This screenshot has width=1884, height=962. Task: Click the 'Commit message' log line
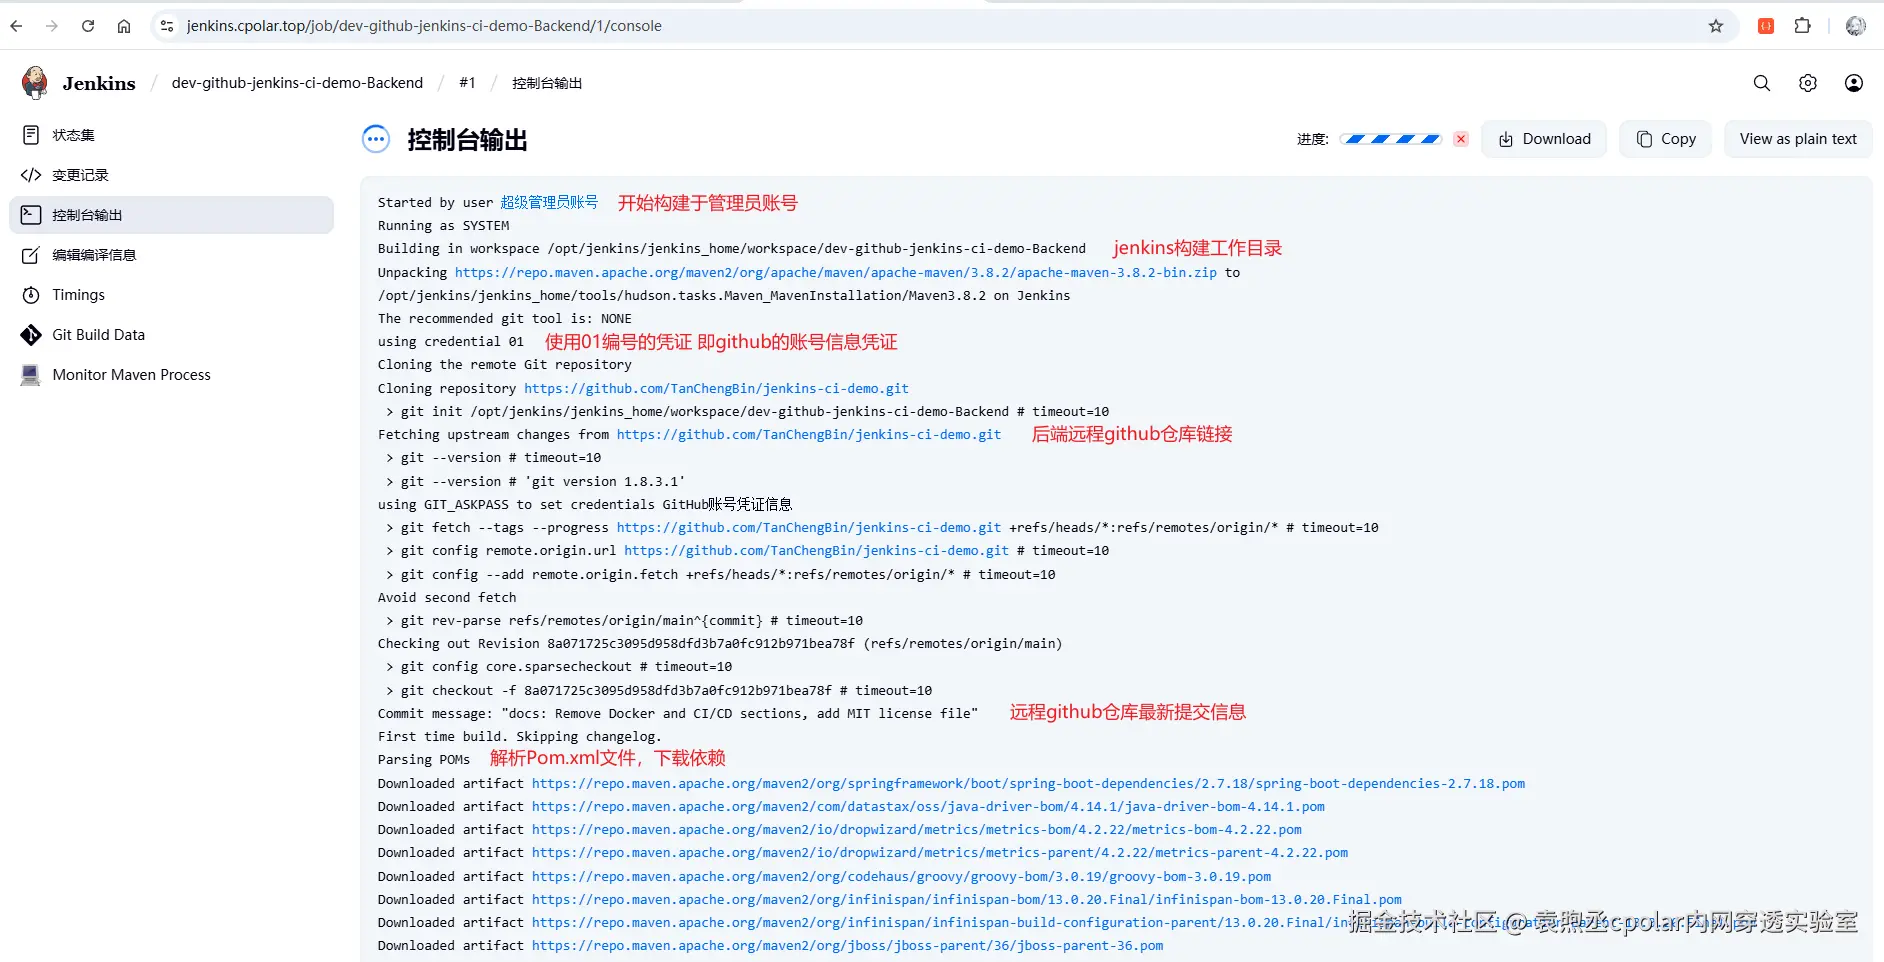678,713
